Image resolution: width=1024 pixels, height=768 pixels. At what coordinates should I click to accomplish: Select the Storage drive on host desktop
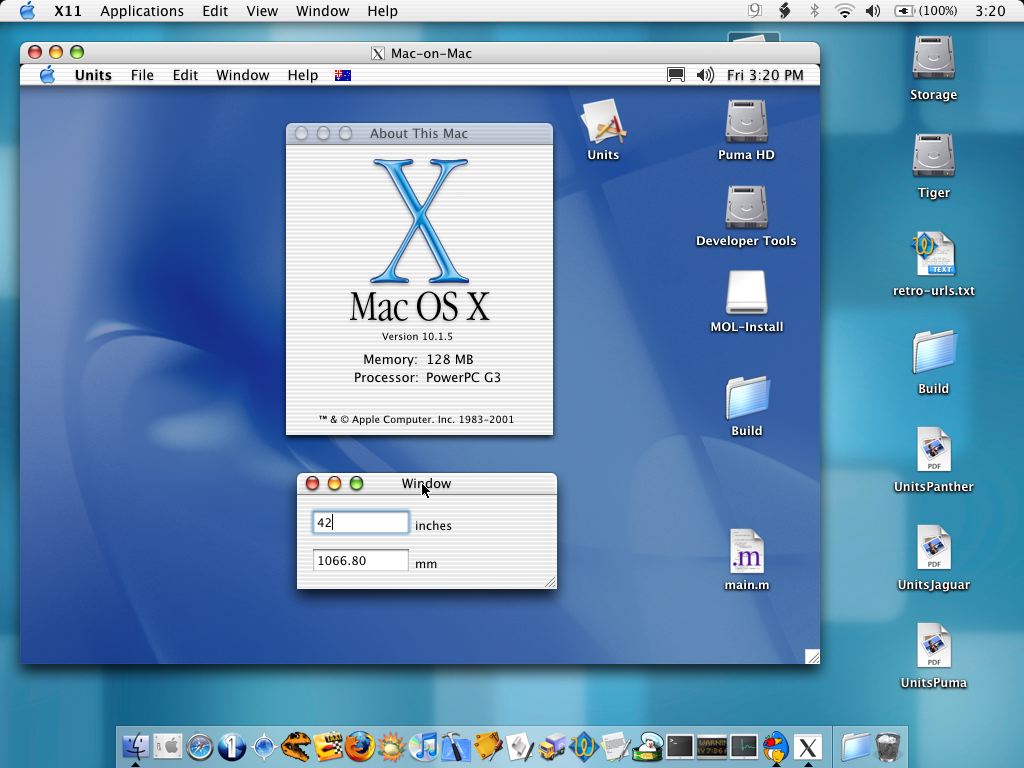[x=933, y=57]
